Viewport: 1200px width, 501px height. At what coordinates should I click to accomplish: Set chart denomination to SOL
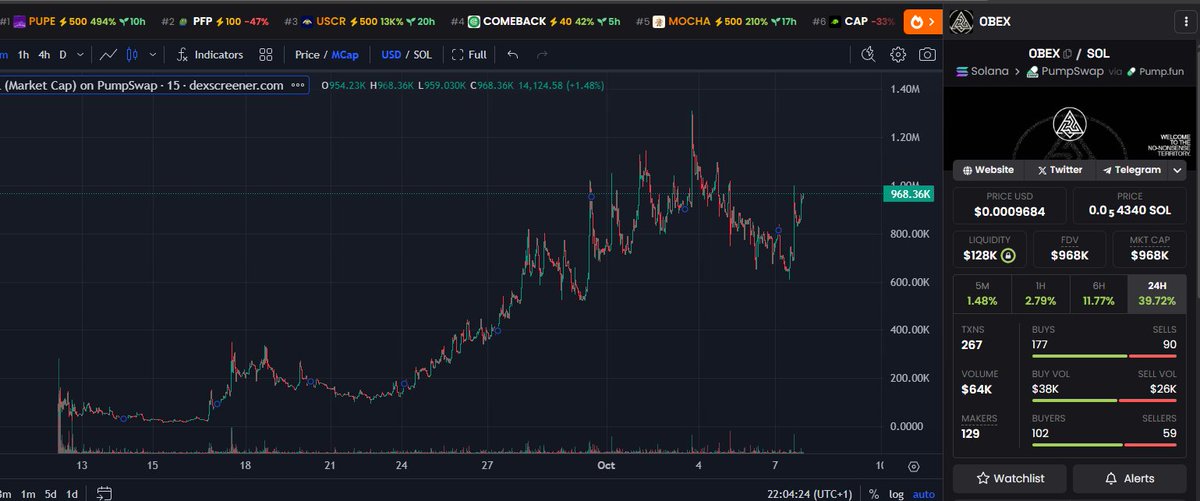coord(422,55)
